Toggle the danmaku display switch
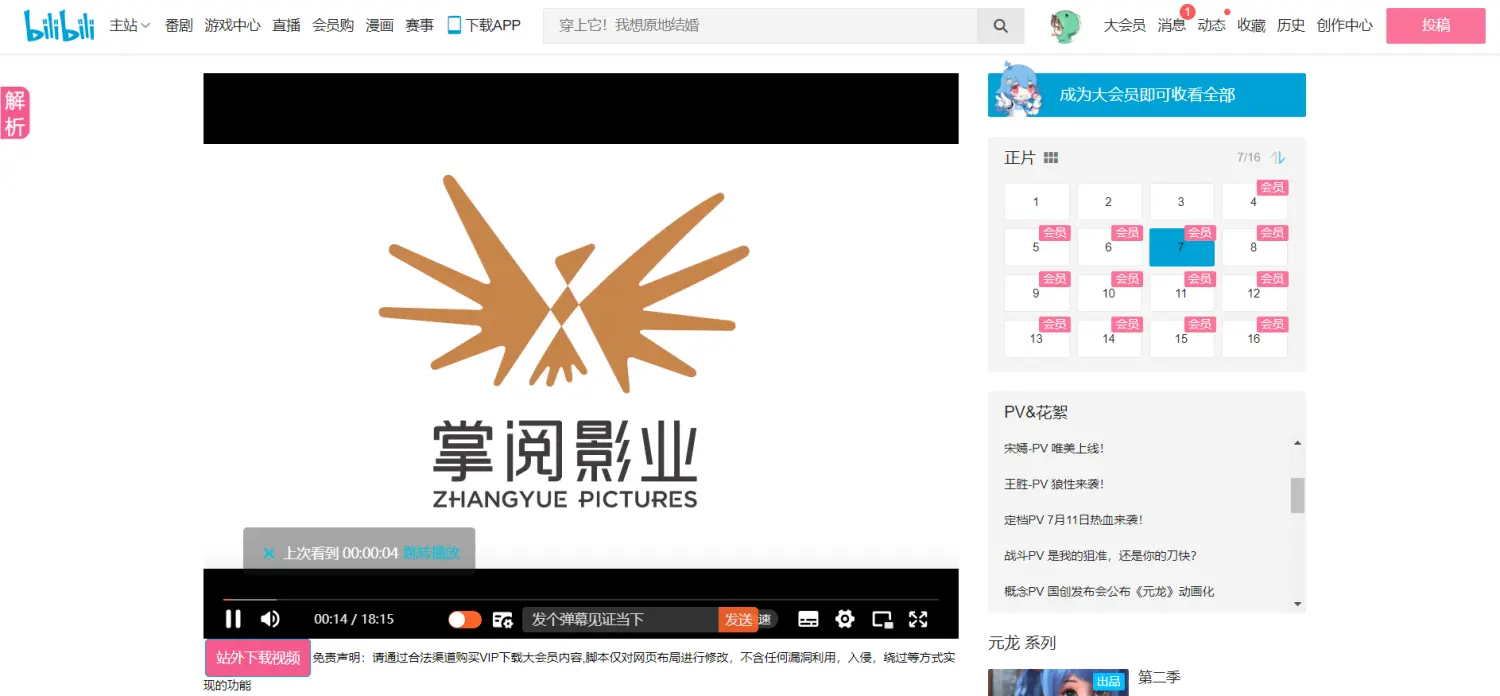This screenshot has width=1500, height=696. point(465,619)
